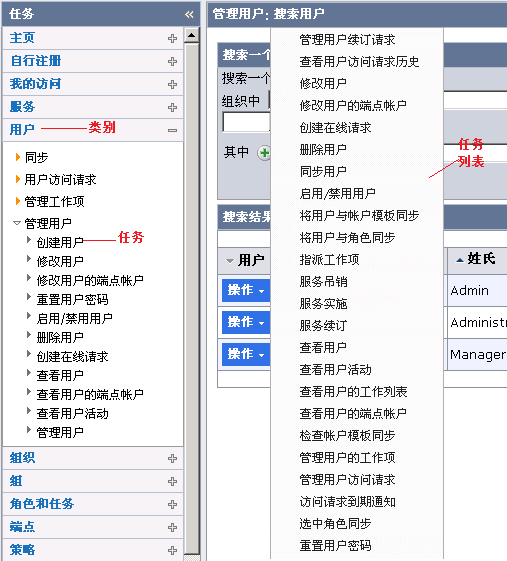Expand the 端点 category plus icon
This screenshot has width=507, height=561.
point(172,527)
